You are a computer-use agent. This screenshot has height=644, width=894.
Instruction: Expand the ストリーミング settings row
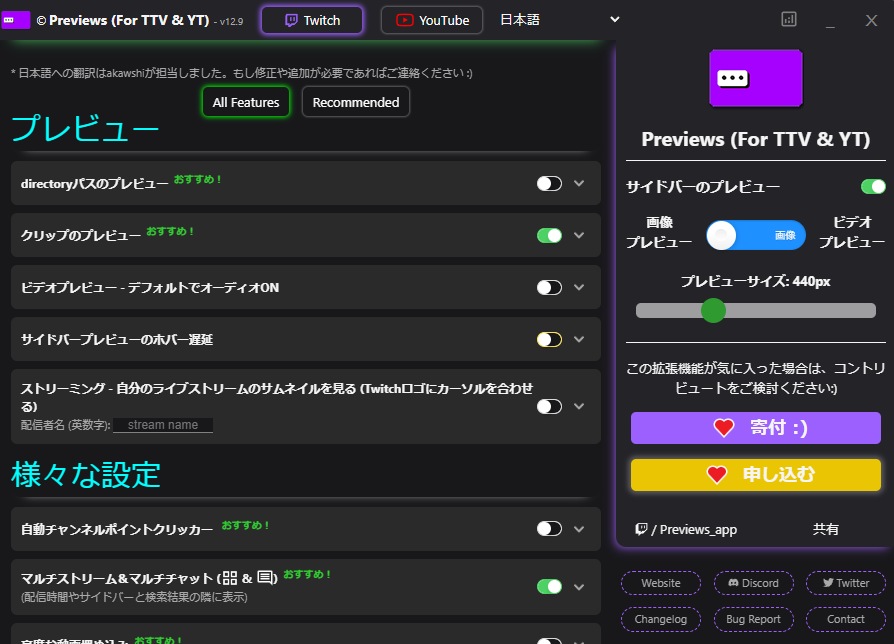point(579,406)
